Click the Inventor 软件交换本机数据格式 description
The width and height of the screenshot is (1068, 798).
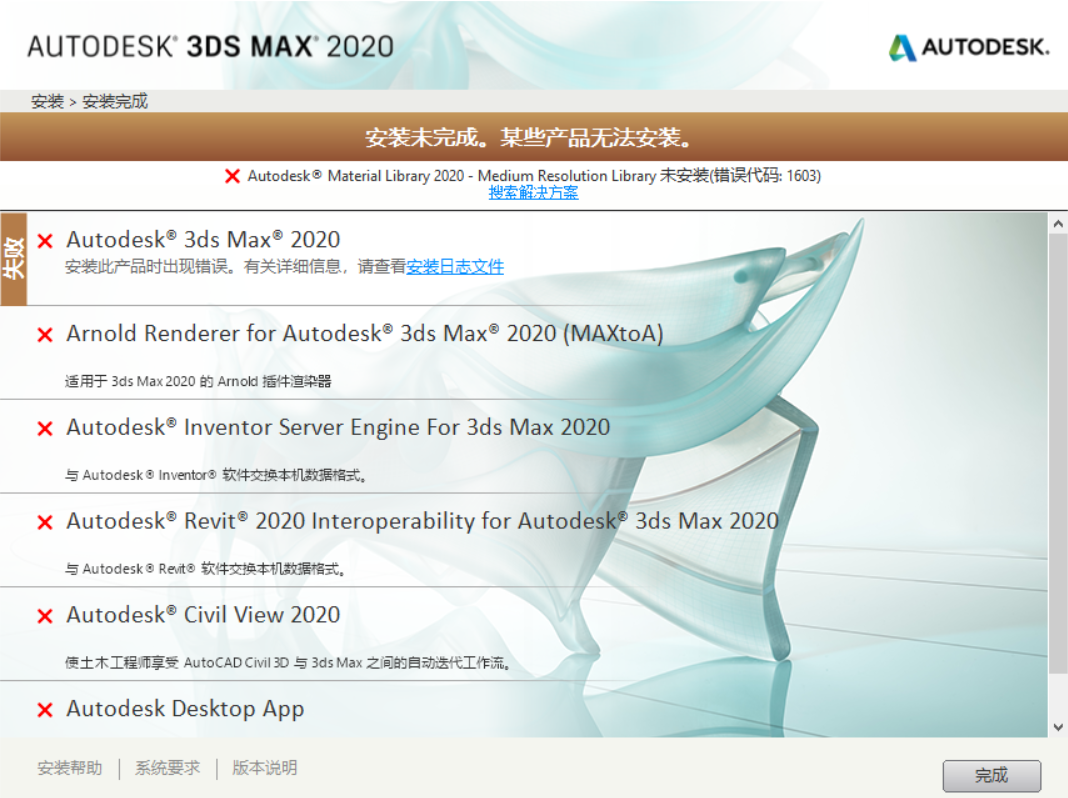(216, 475)
